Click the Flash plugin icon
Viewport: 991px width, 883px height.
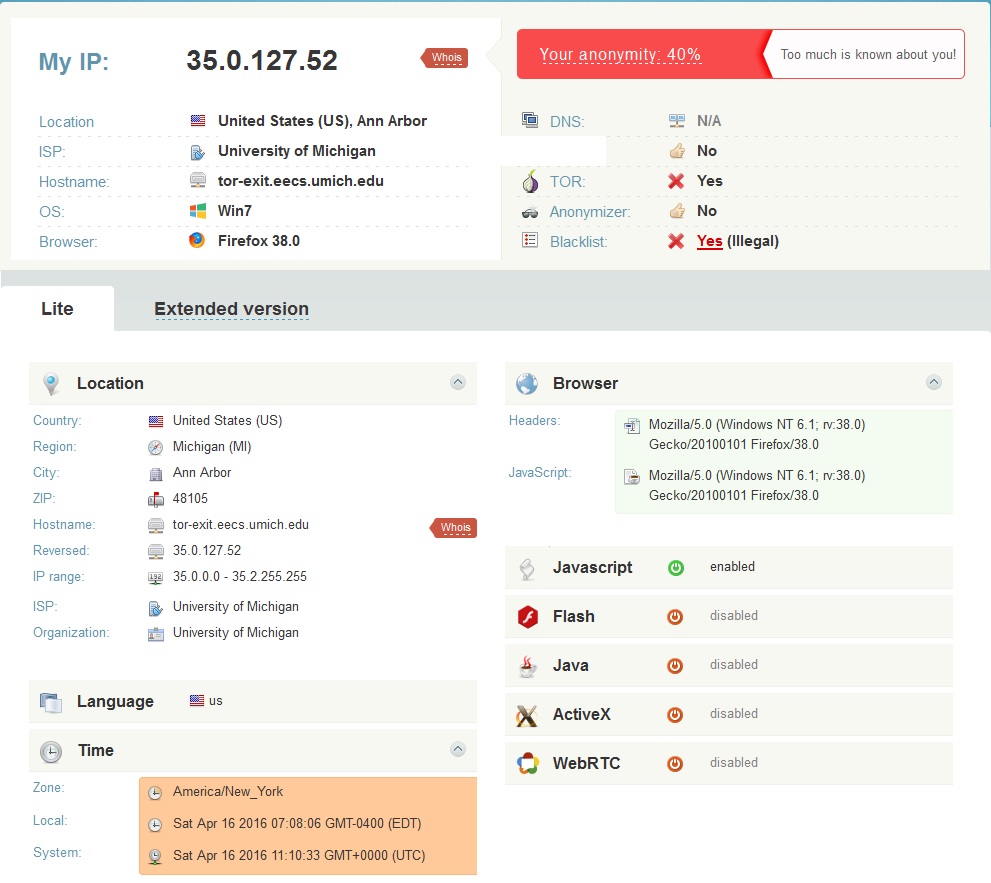click(527, 617)
